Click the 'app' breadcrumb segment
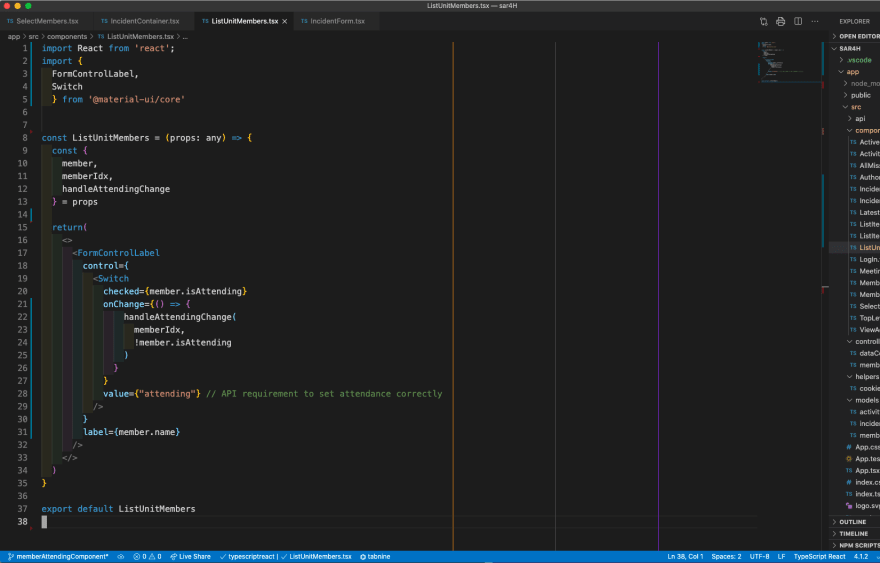This screenshot has width=880, height=563. click(13, 36)
